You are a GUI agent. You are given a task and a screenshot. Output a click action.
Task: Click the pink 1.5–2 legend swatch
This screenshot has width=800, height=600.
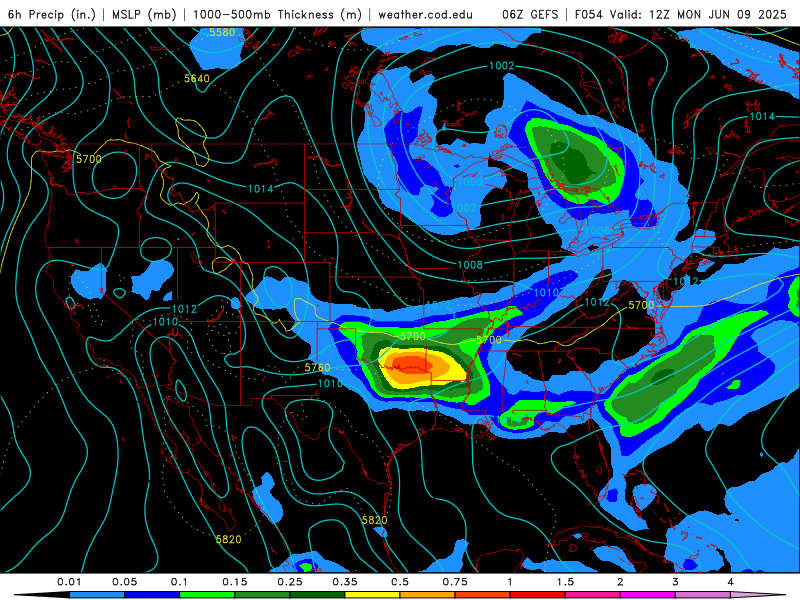[593, 595]
